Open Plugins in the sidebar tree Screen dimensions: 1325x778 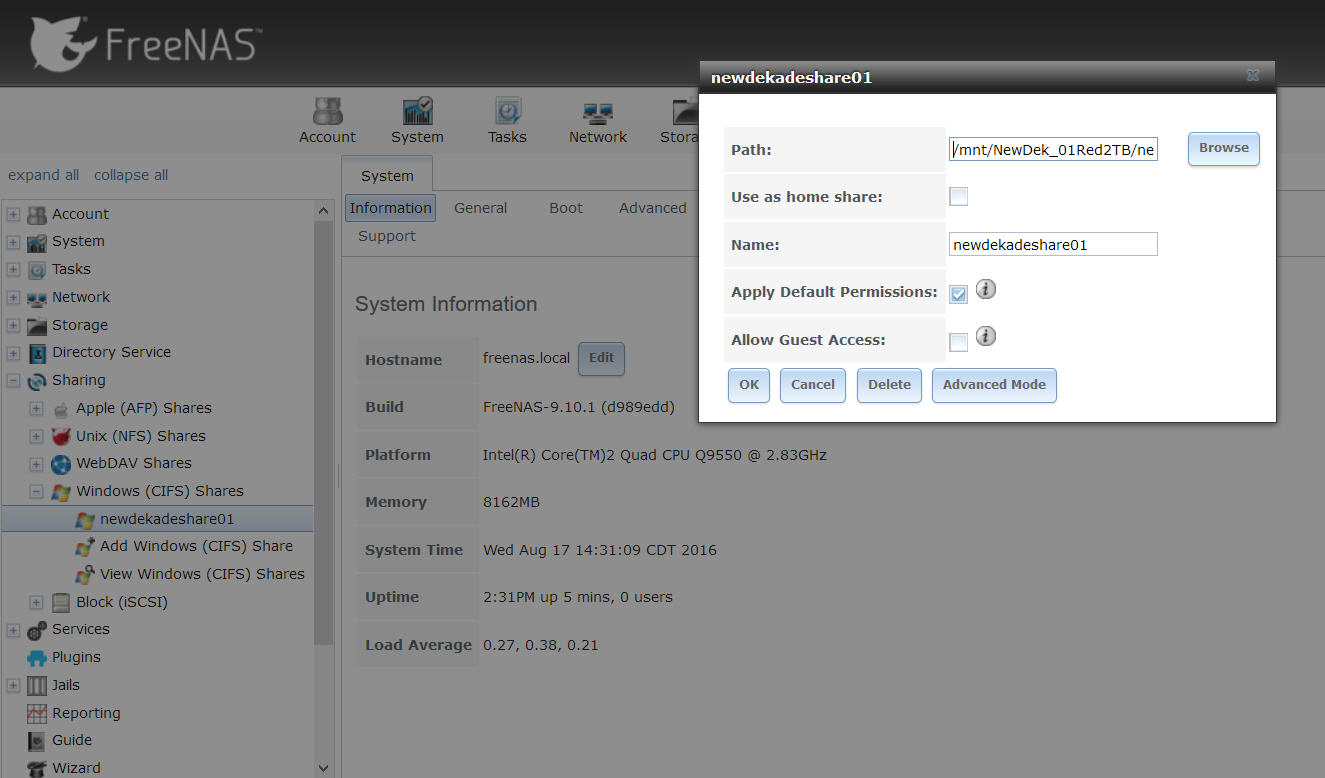pos(76,657)
